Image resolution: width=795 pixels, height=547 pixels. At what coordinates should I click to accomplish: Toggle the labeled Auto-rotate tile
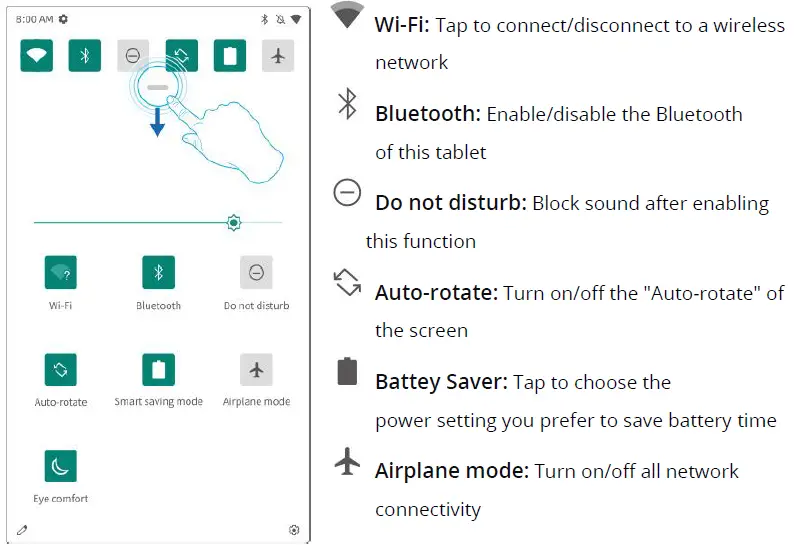[61, 369]
